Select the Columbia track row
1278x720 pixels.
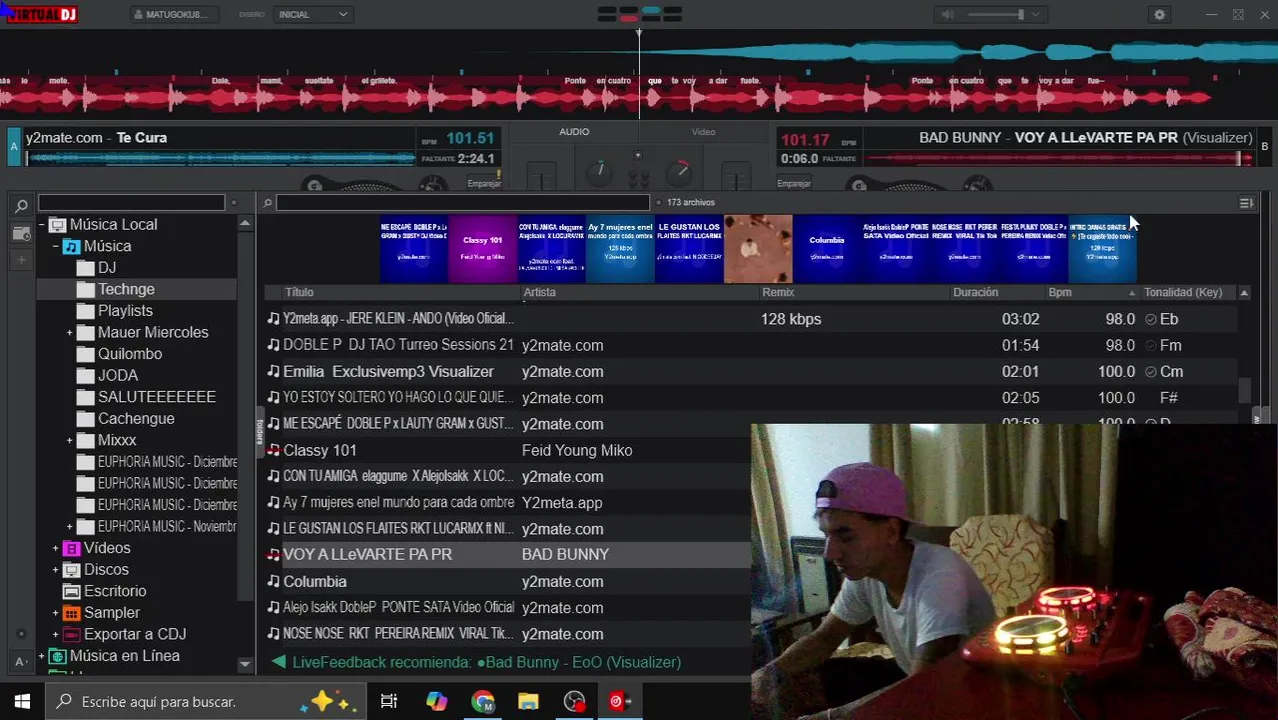coord(507,581)
